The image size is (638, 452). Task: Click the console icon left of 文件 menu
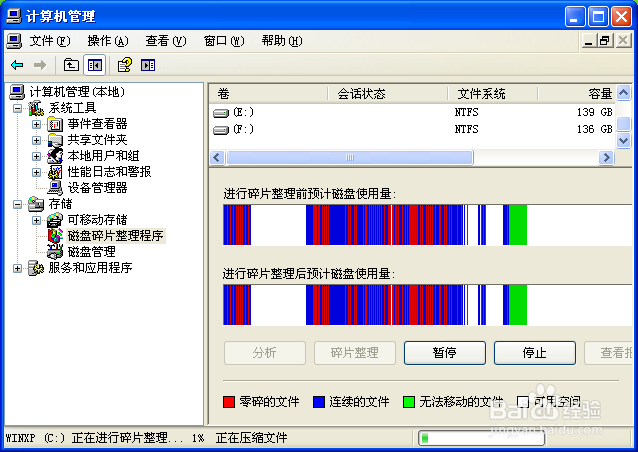(14, 41)
